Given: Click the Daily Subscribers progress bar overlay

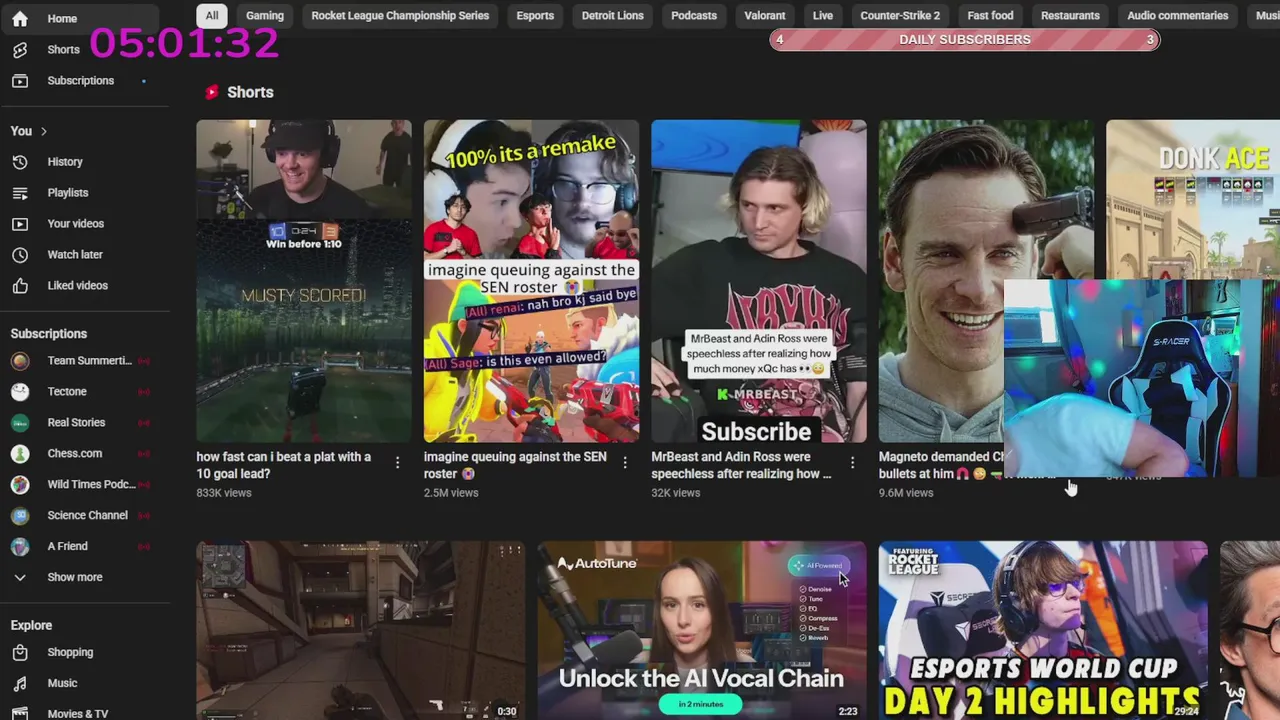Looking at the screenshot, I should point(965,39).
